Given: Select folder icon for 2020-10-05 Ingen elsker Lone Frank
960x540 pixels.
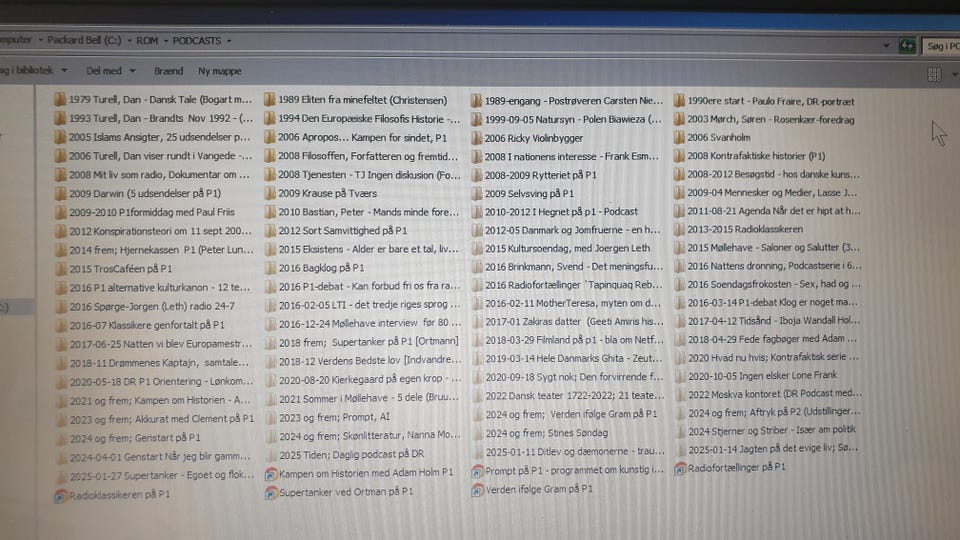Looking at the screenshot, I should pyautogui.click(x=680, y=375).
